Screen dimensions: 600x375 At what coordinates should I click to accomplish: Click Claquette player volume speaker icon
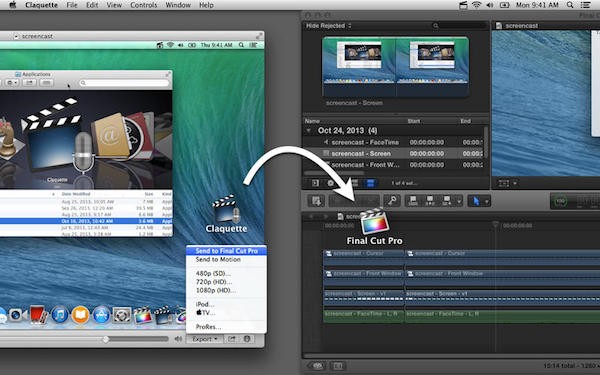click(178, 339)
